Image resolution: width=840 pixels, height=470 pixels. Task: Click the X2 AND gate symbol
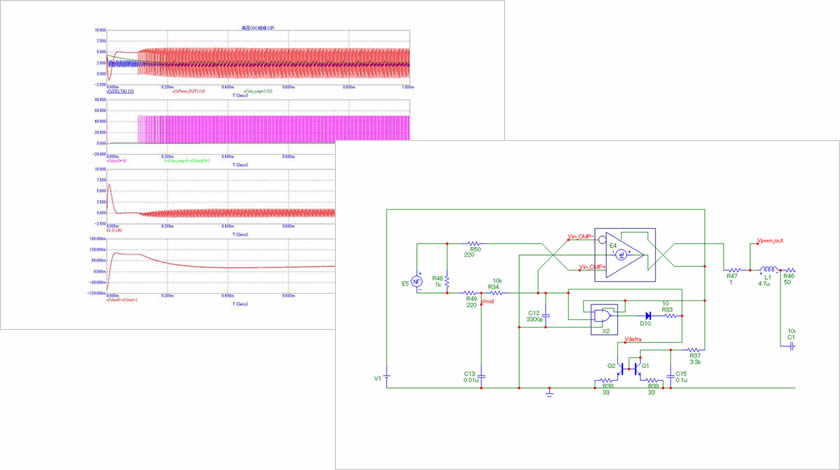pyautogui.click(x=602, y=316)
